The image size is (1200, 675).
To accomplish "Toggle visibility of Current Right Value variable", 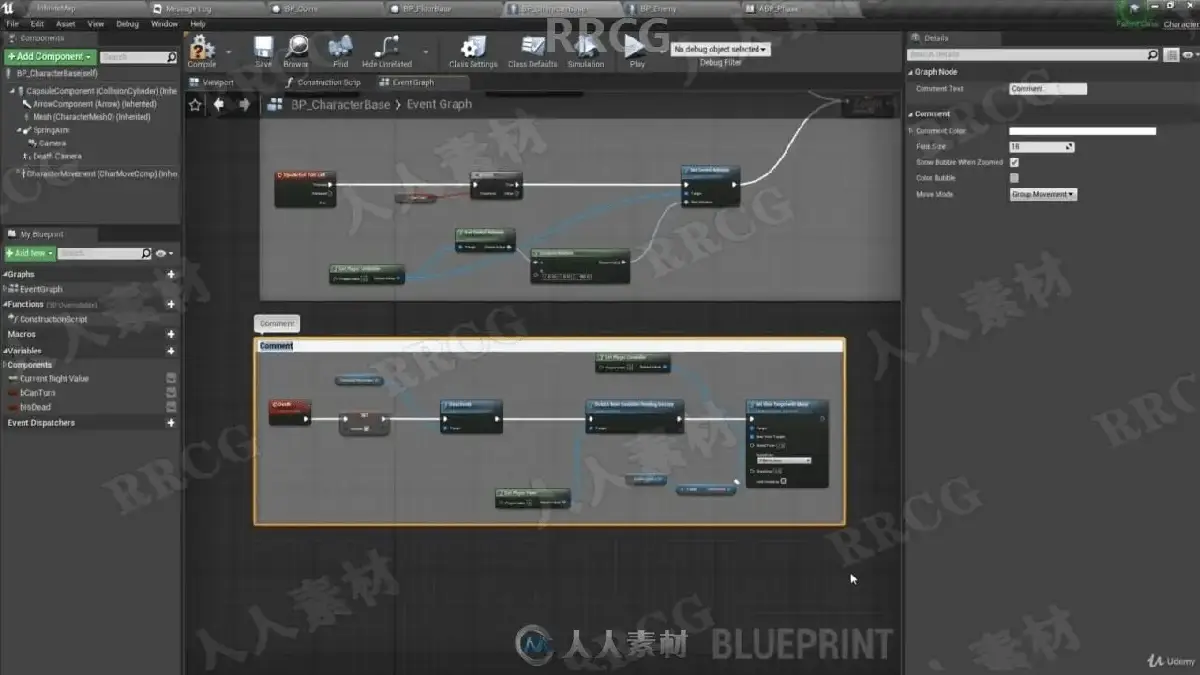I will click(171, 379).
